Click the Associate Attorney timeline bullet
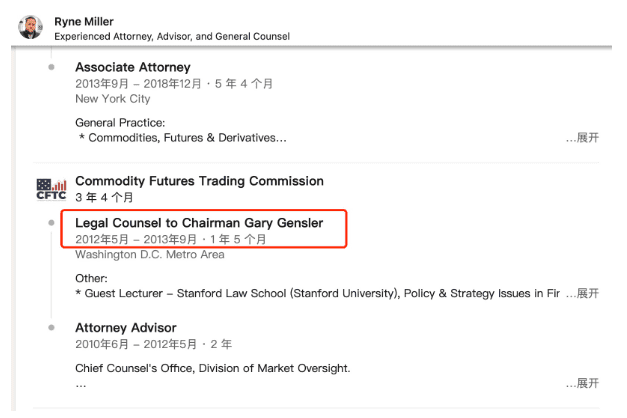Screen dimensions: 627x418 coord(51,67)
